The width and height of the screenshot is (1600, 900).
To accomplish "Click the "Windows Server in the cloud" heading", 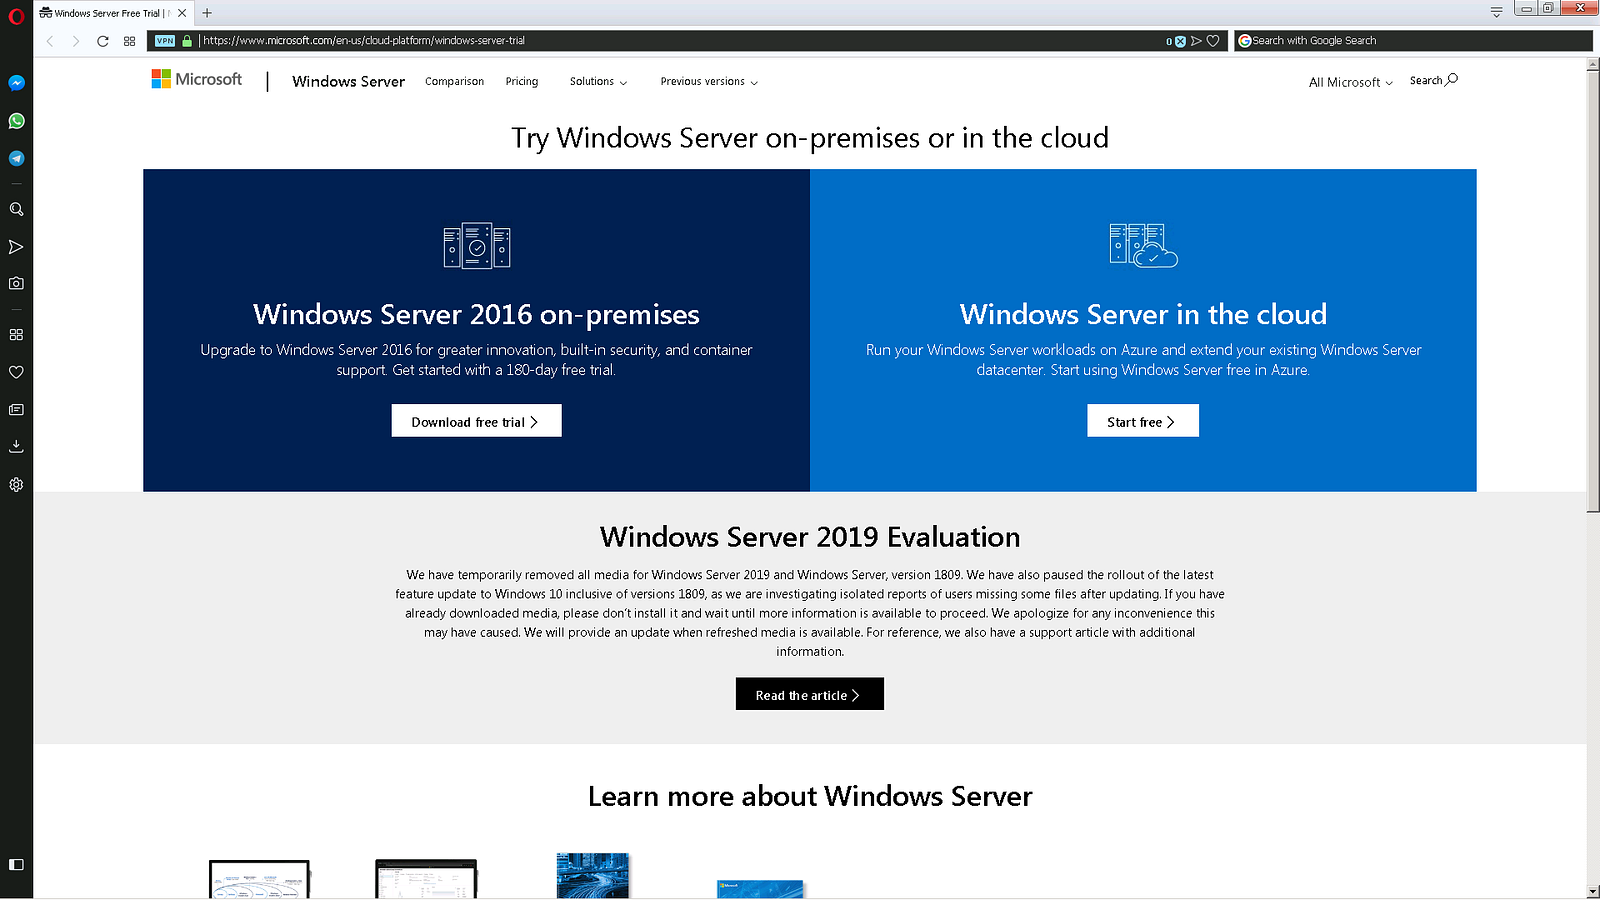I will [1143, 315].
